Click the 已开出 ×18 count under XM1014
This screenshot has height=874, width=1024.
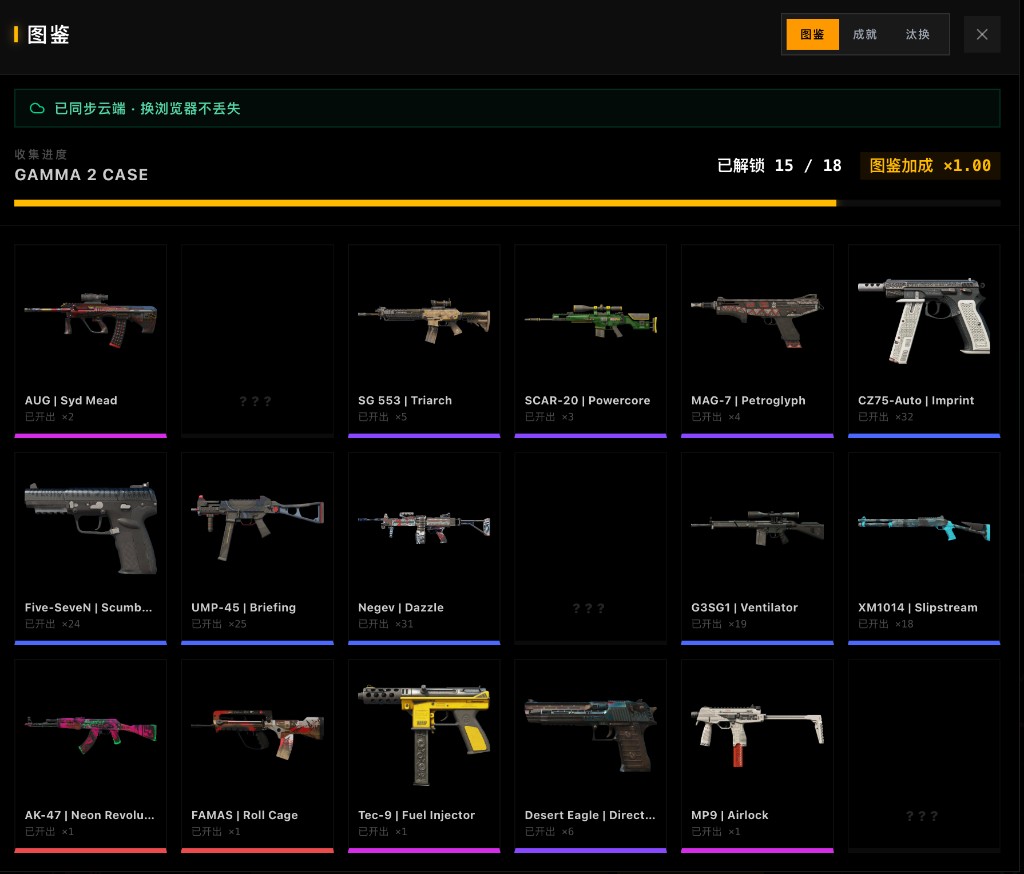(885, 624)
